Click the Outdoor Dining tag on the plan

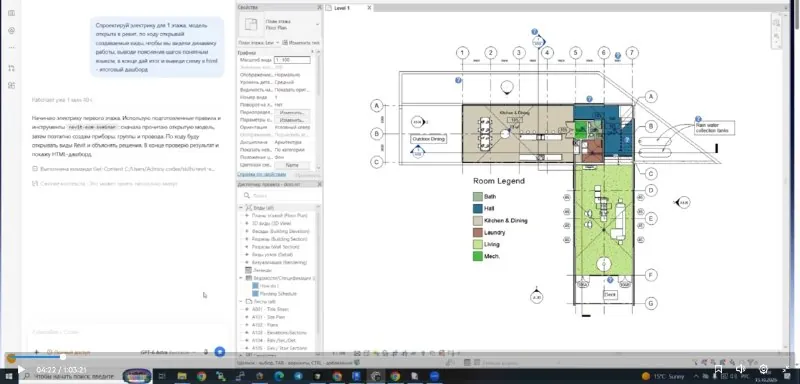429,139
